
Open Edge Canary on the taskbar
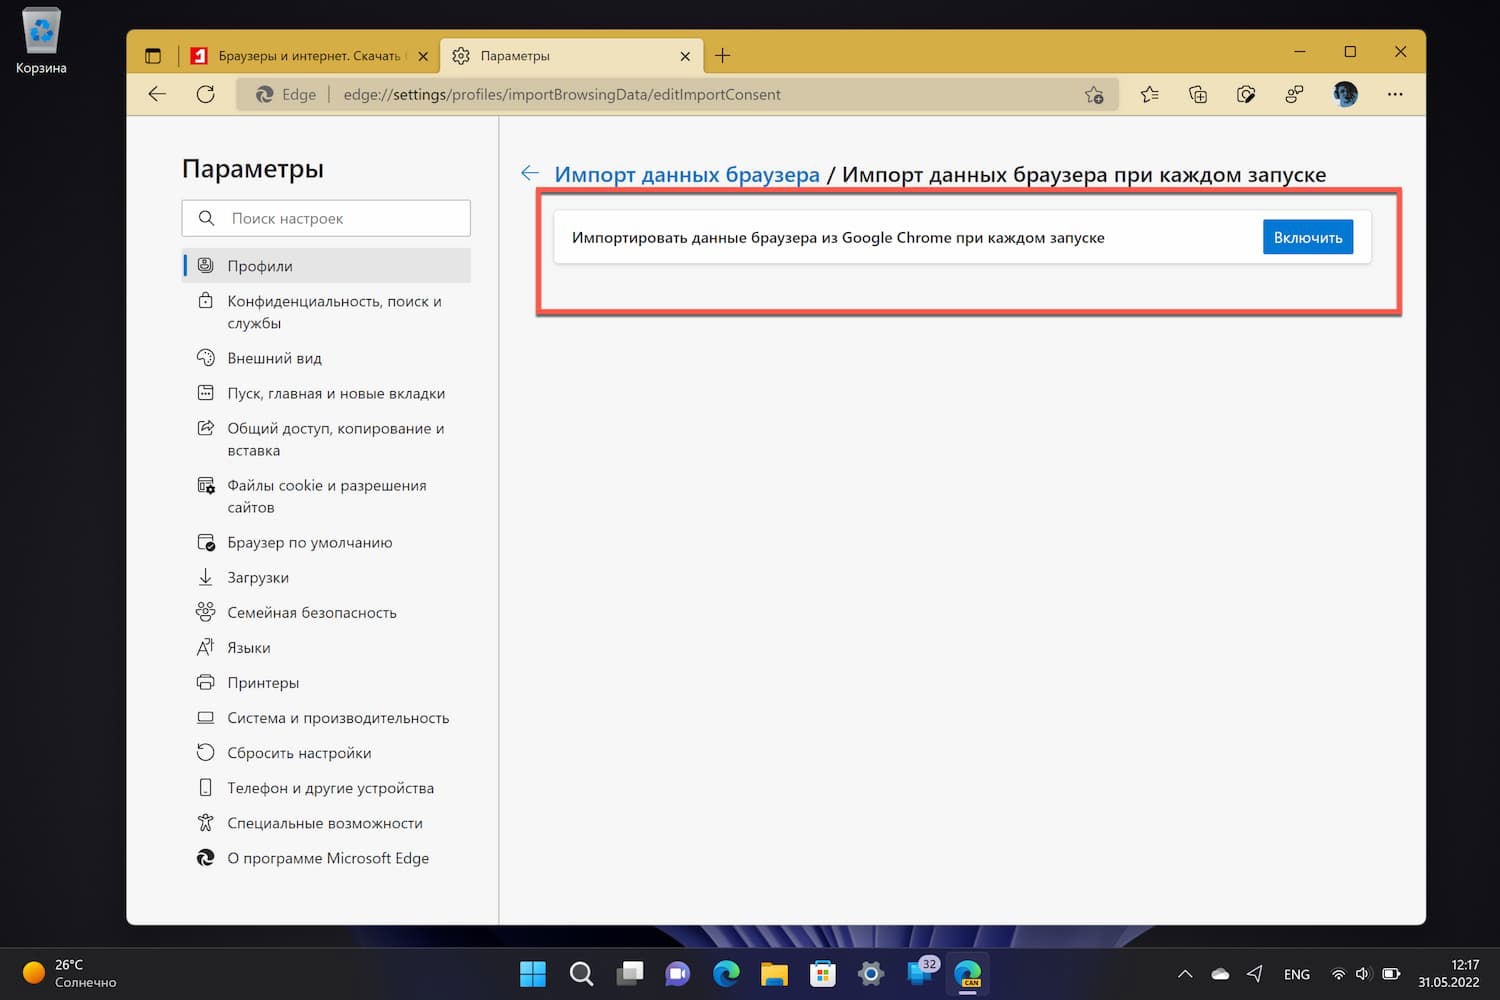(968, 973)
